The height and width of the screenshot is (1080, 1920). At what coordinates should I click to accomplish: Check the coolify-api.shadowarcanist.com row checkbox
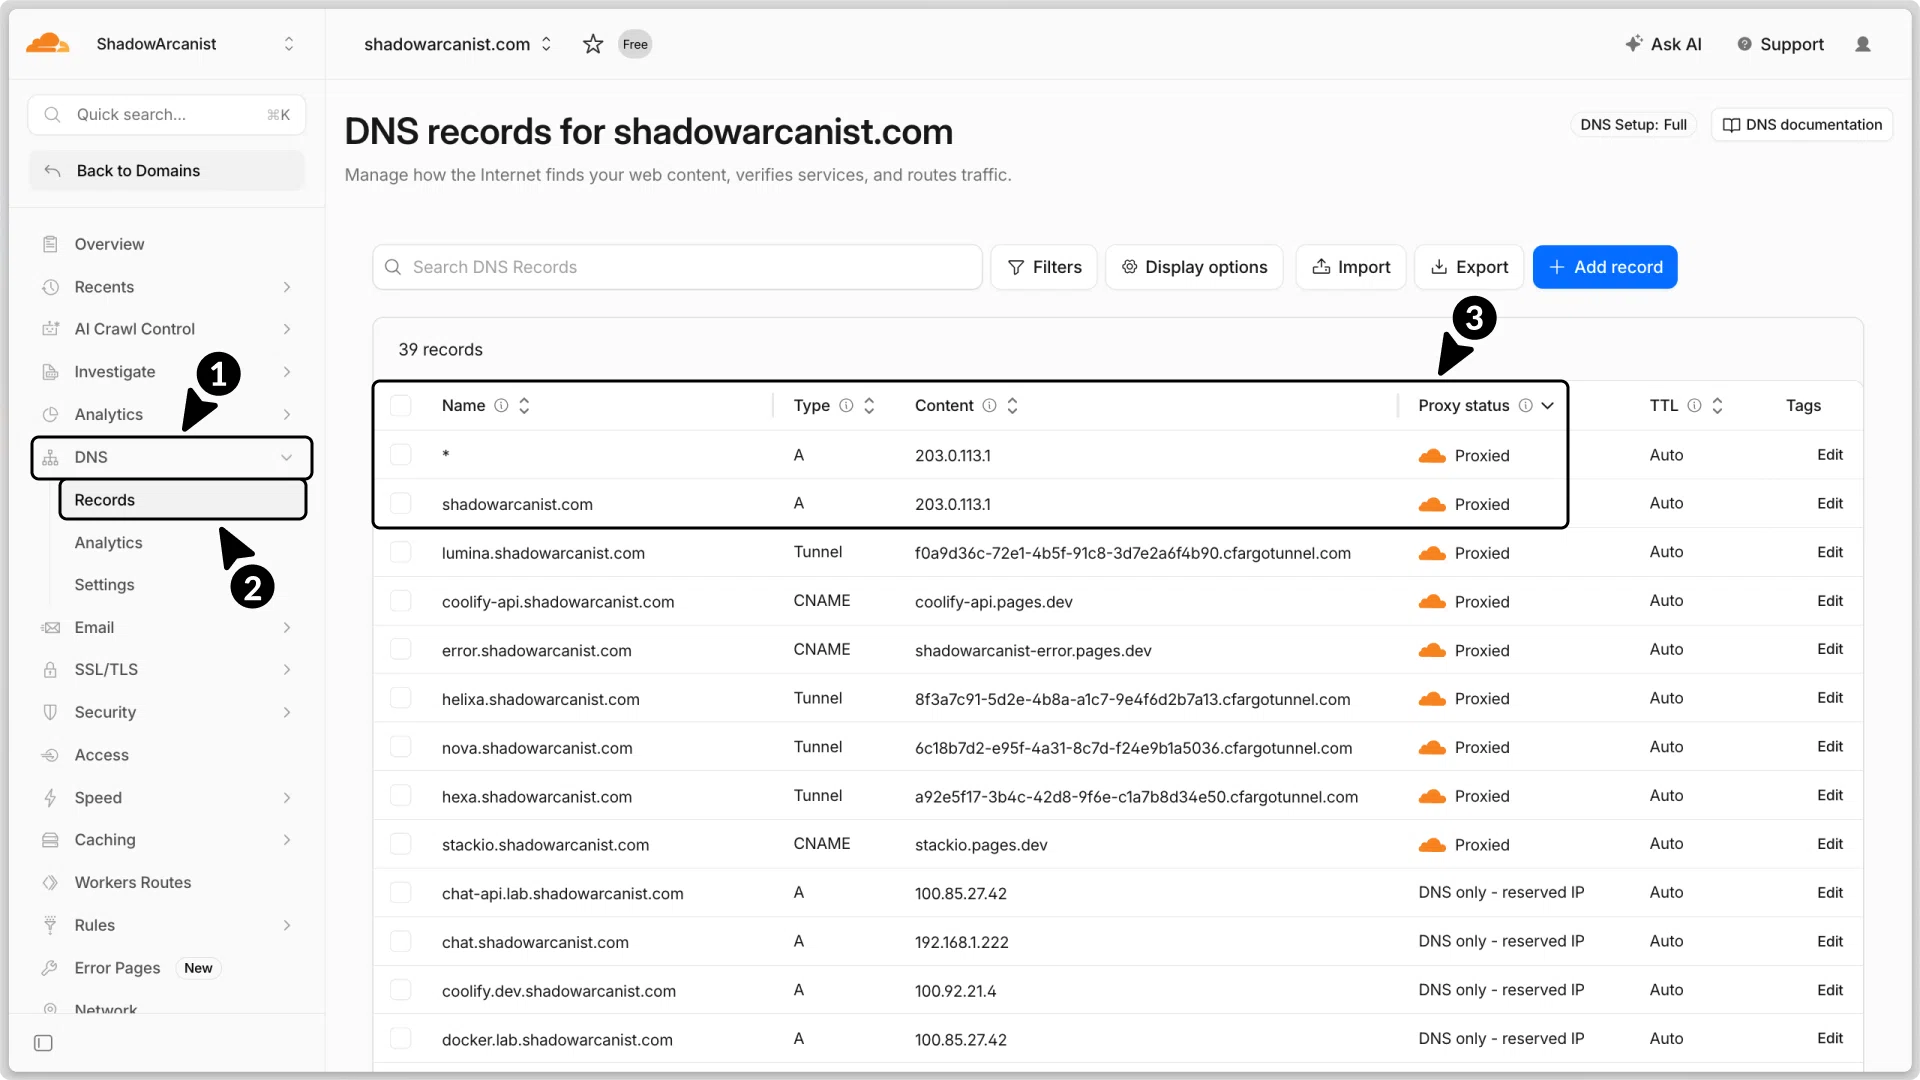[x=401, y=601]
